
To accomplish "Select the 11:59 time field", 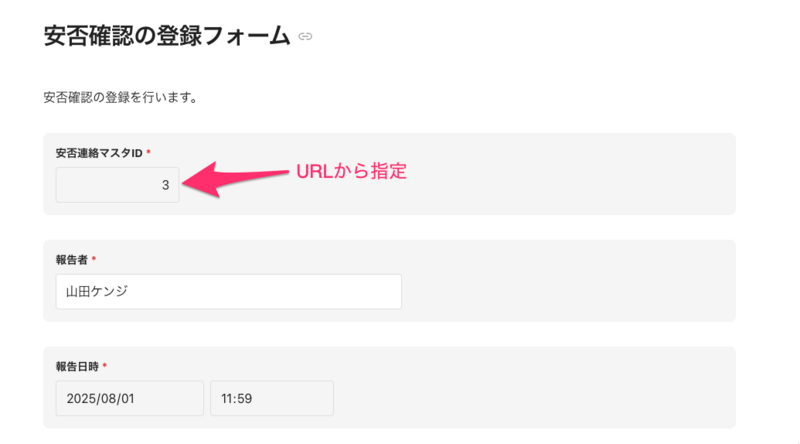I will [271, 398].
